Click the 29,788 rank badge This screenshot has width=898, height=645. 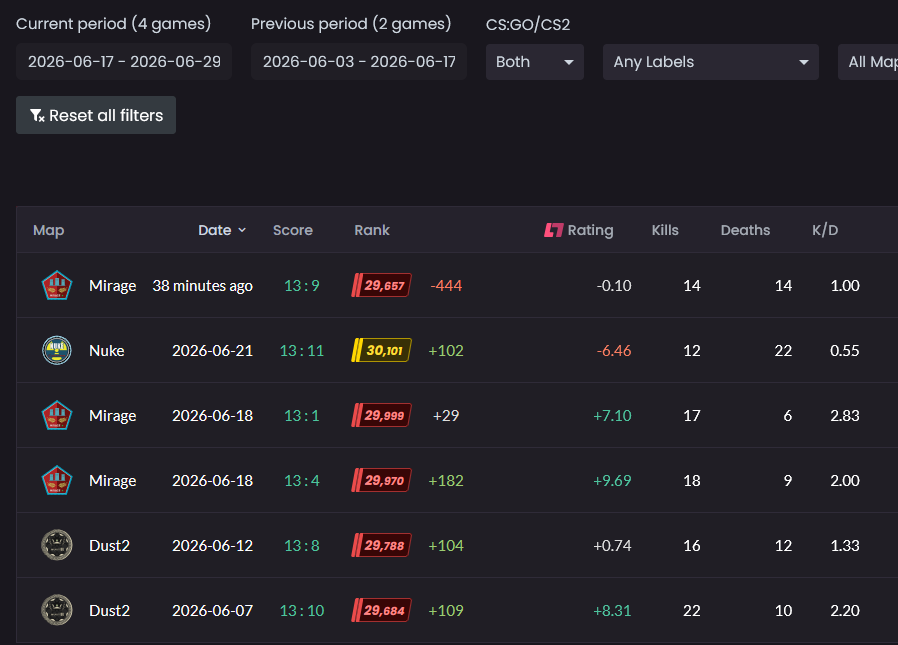pos(381,545)
